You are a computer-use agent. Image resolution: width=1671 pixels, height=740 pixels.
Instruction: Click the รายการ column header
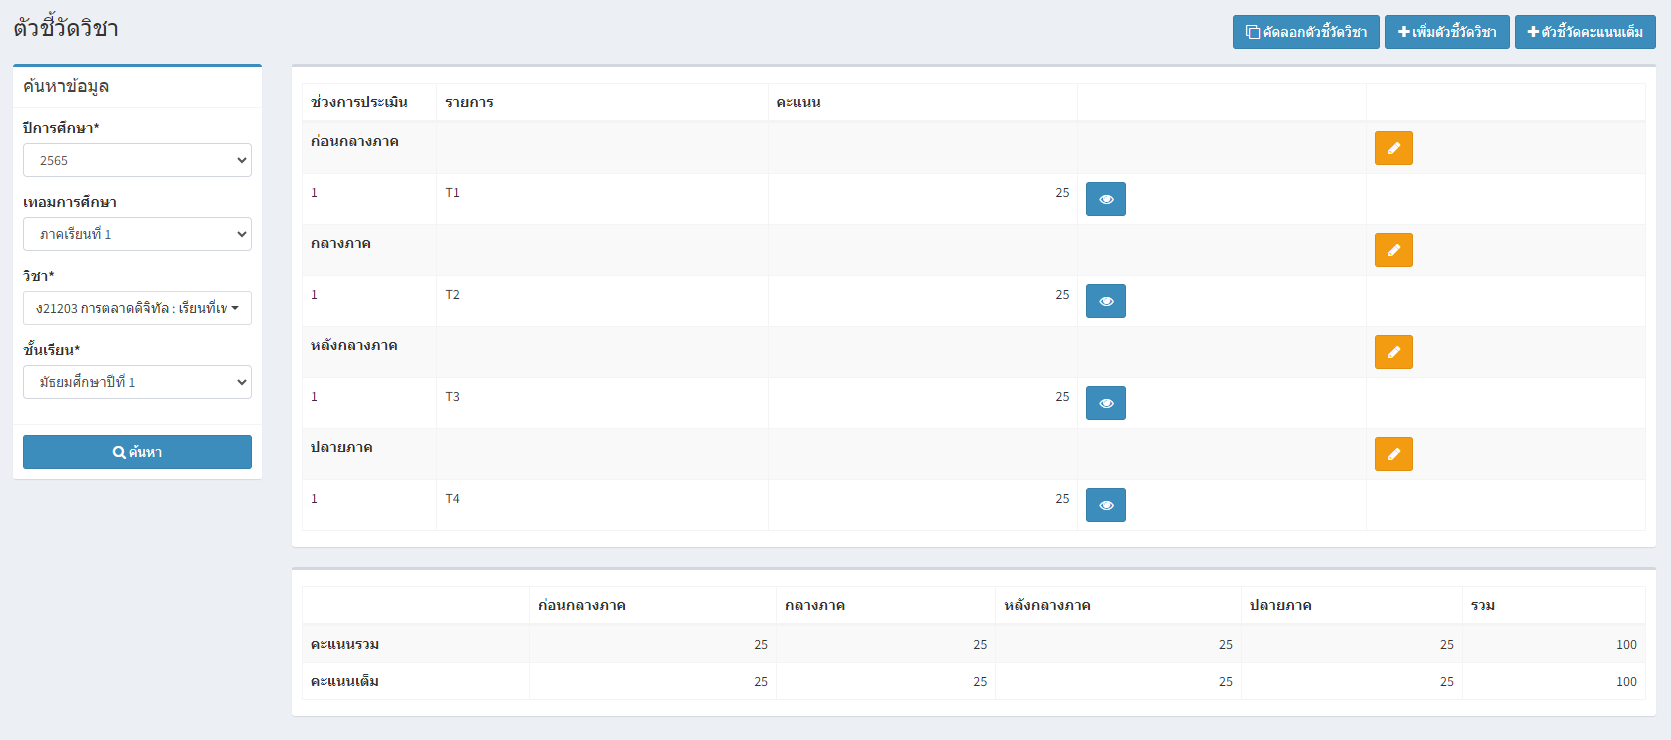click(x=469, y=102)
